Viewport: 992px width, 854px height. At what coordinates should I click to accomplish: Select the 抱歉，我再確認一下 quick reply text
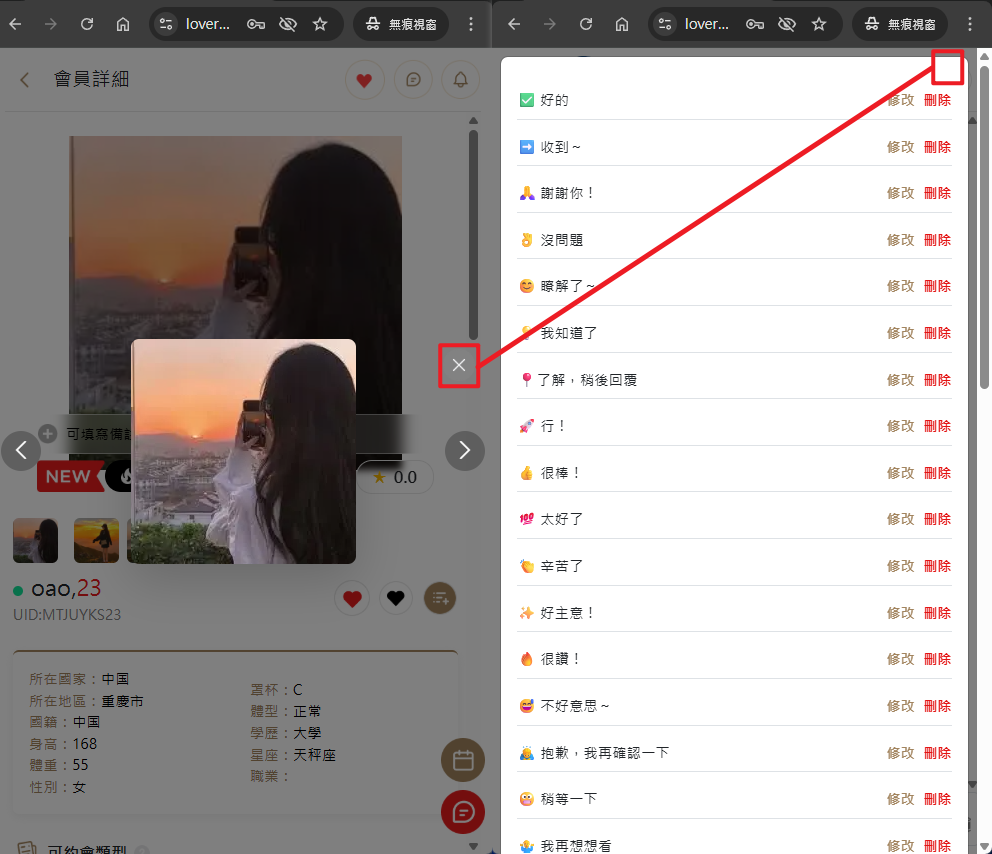[x=604, y=753]
